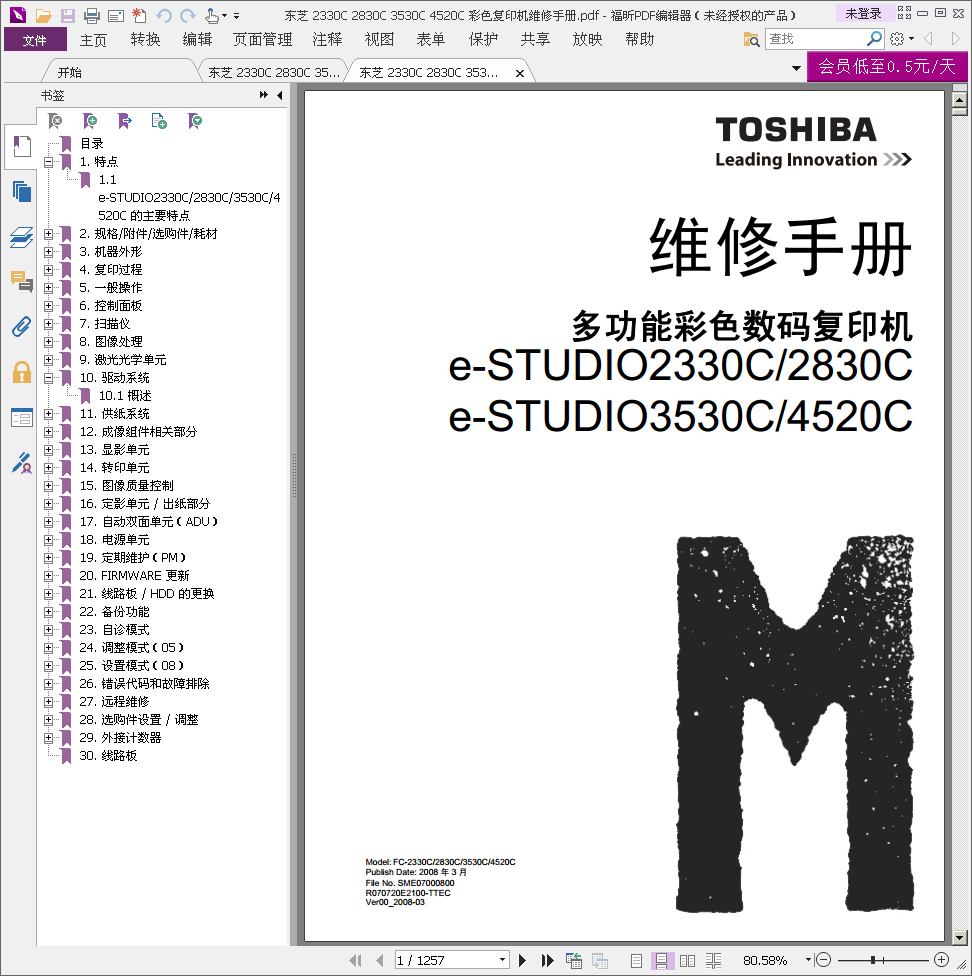Collapse '10. 驱动系统' bookmark node
Image resolution: width=972 pixels, height=976 pixels.
[49, 378]
